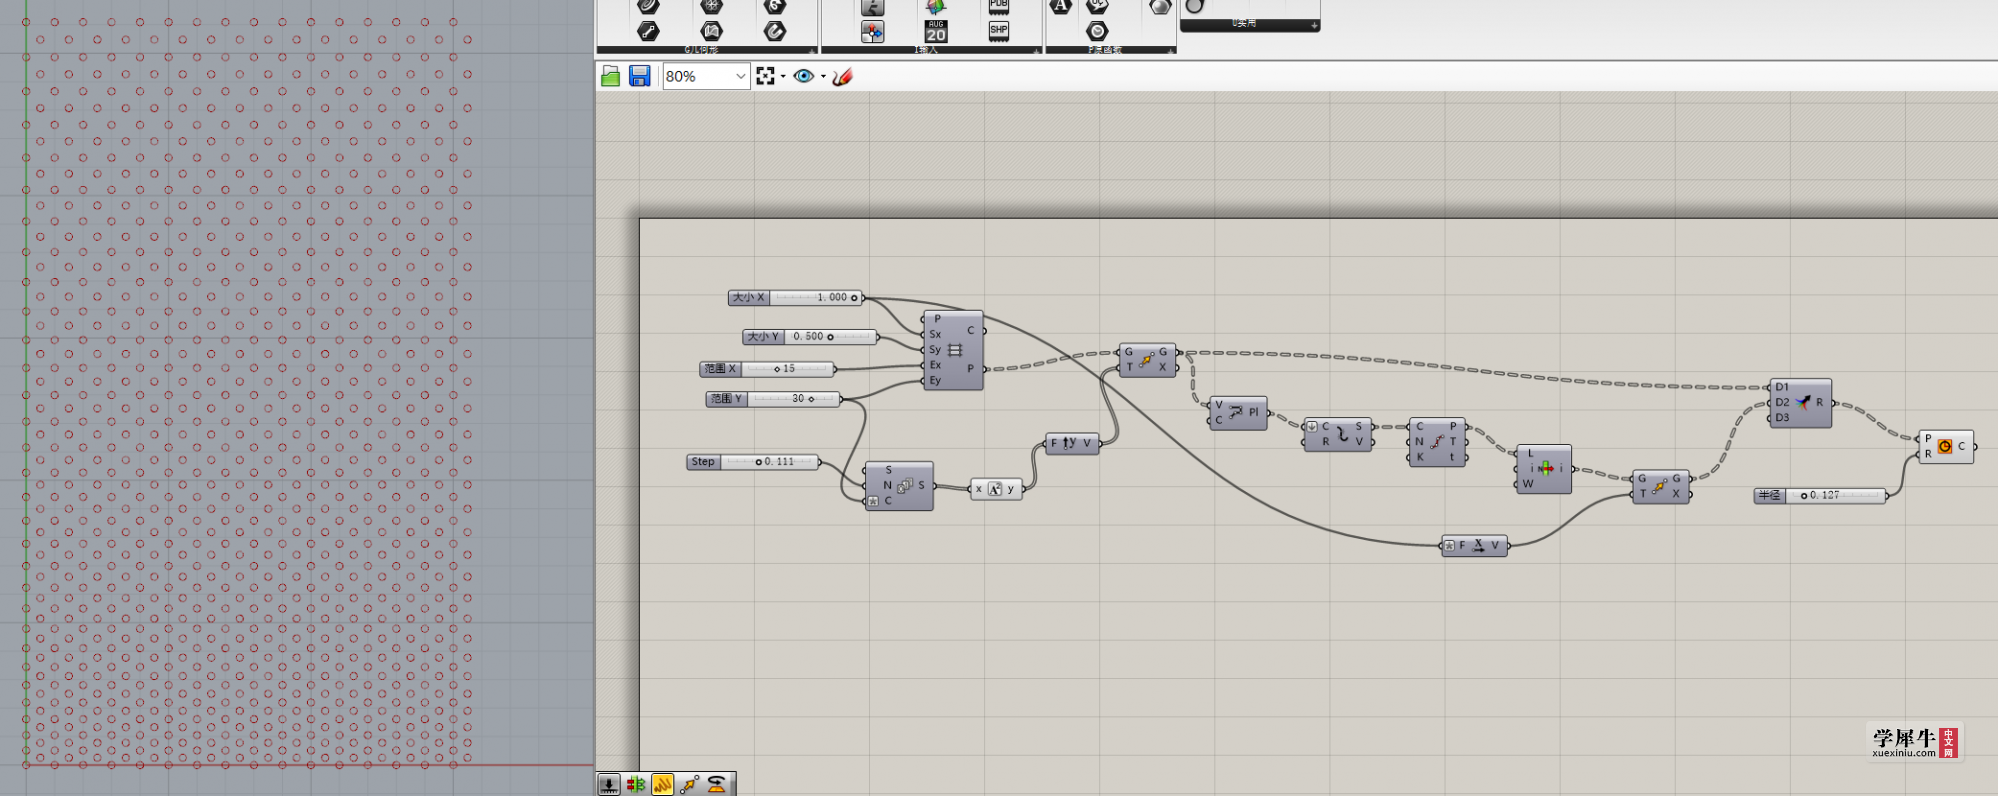This screenshot has width=1998, height=796.
Task: Select the list item component with L, i, W inputs
Action: pos(1544,469)
